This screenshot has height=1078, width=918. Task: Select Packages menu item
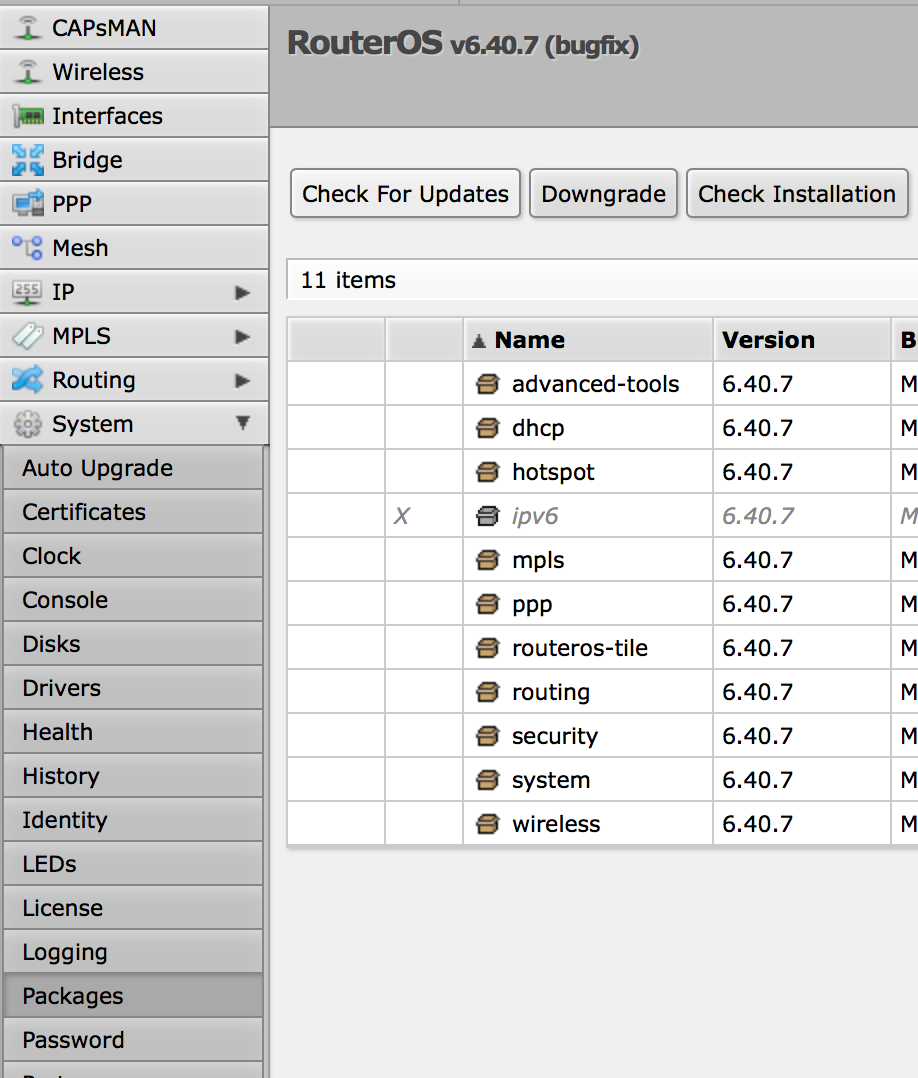point(133,996)
